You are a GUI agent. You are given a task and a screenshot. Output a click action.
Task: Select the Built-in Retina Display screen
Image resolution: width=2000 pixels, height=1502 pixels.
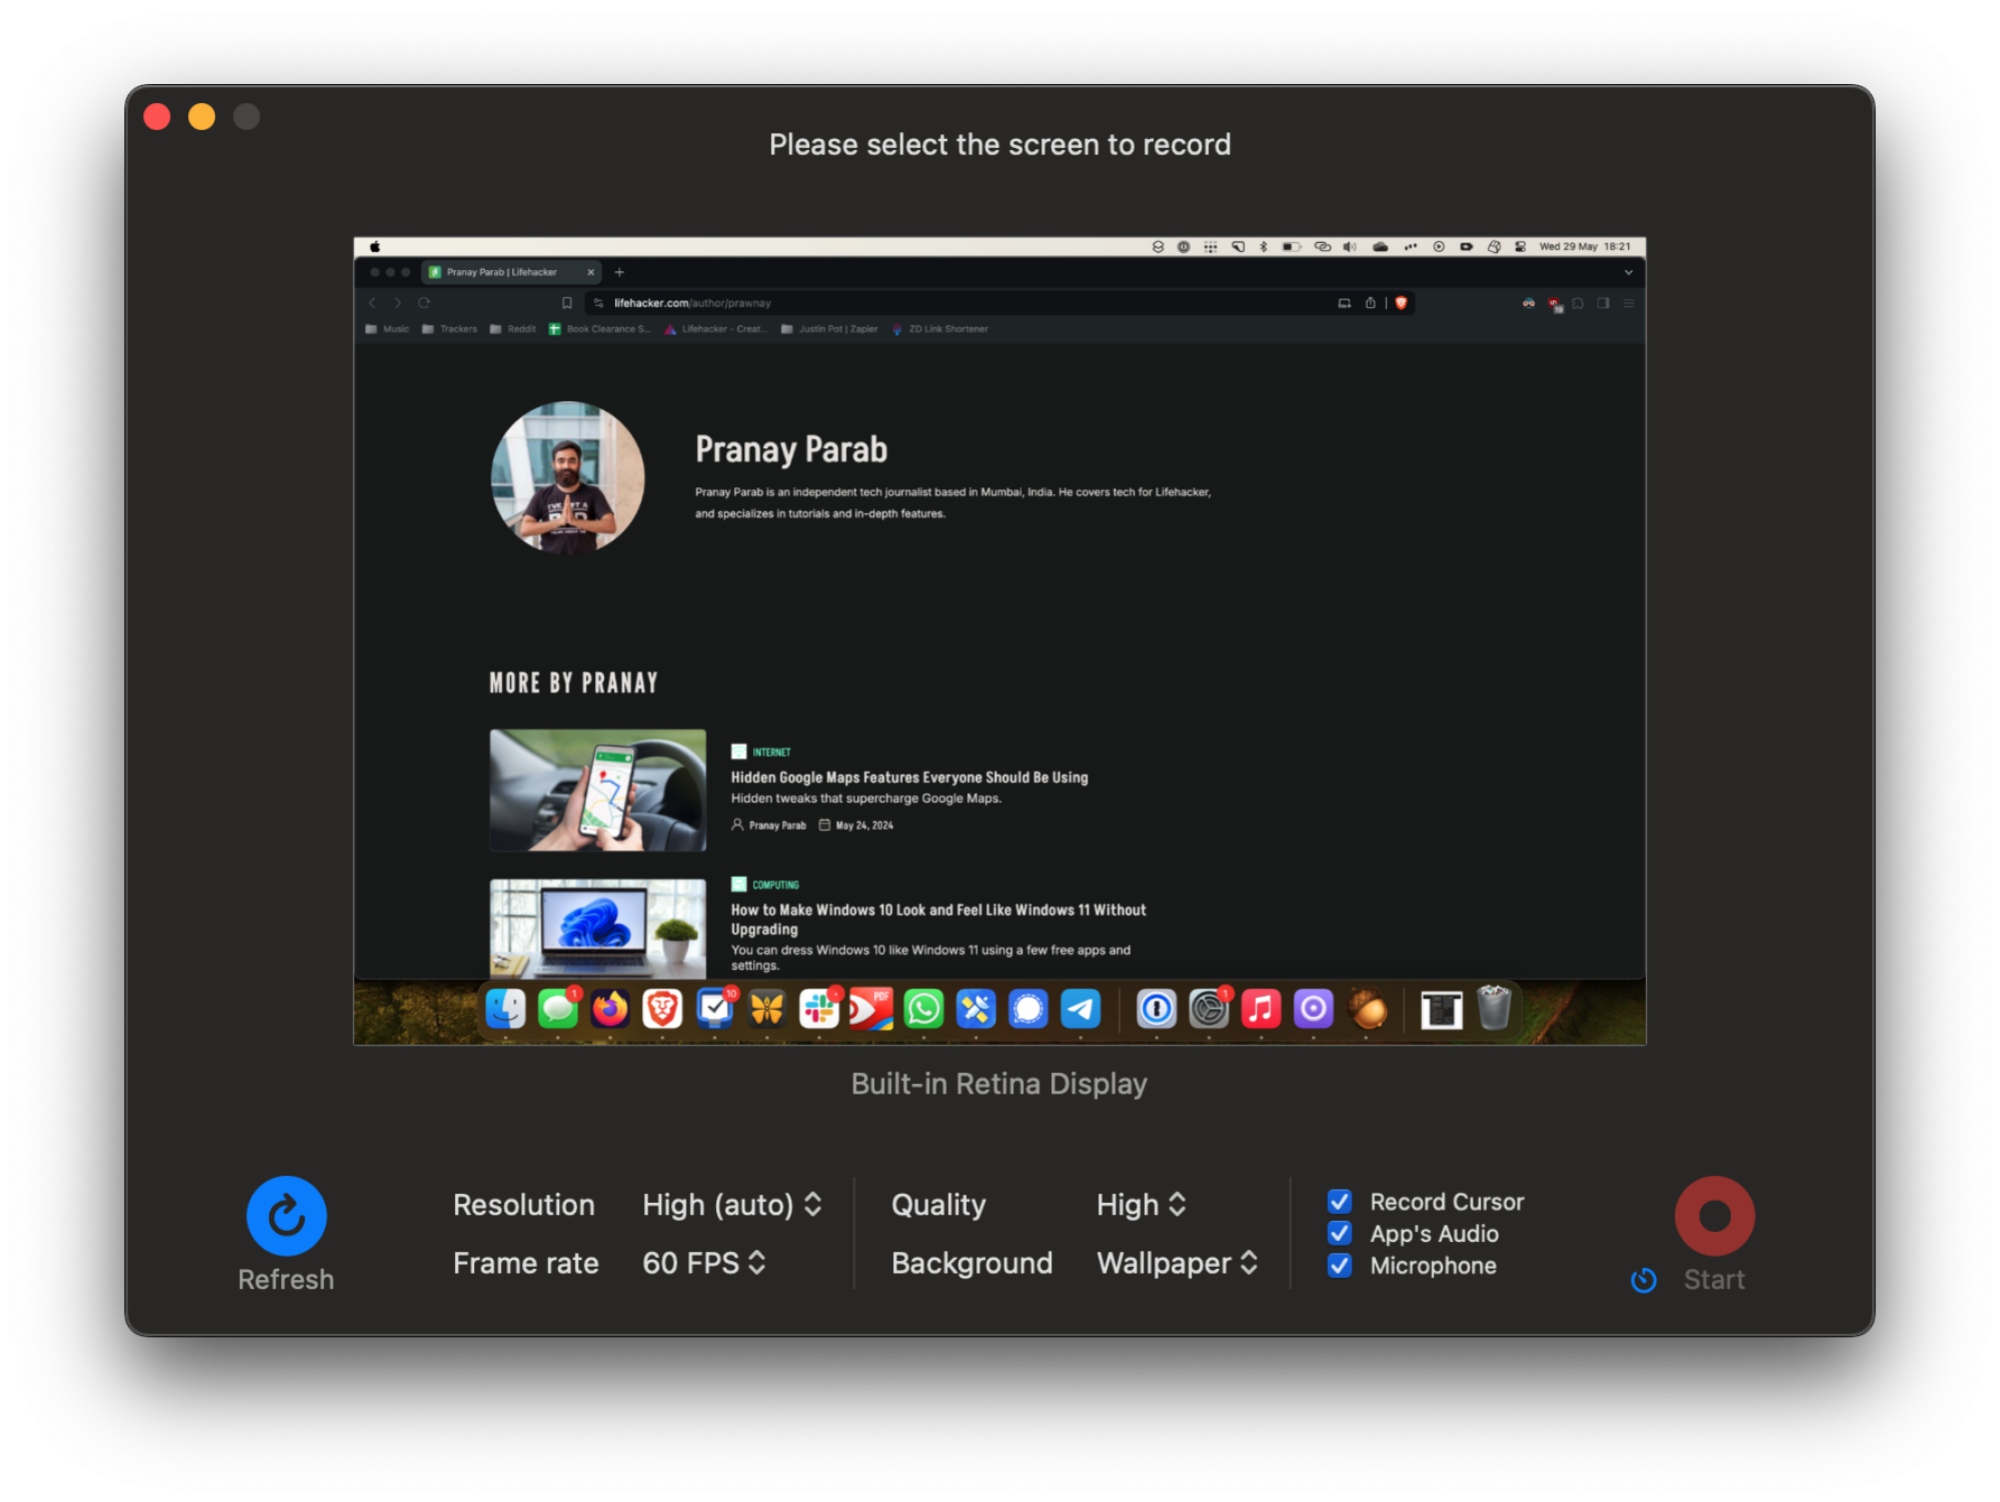pyautogui.click(x=1000, y=639)
